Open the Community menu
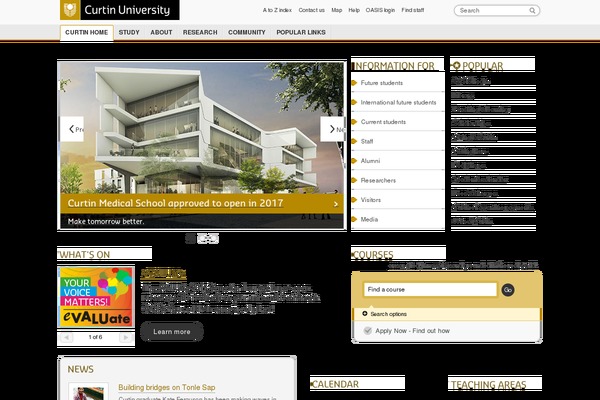 point(247,33)
